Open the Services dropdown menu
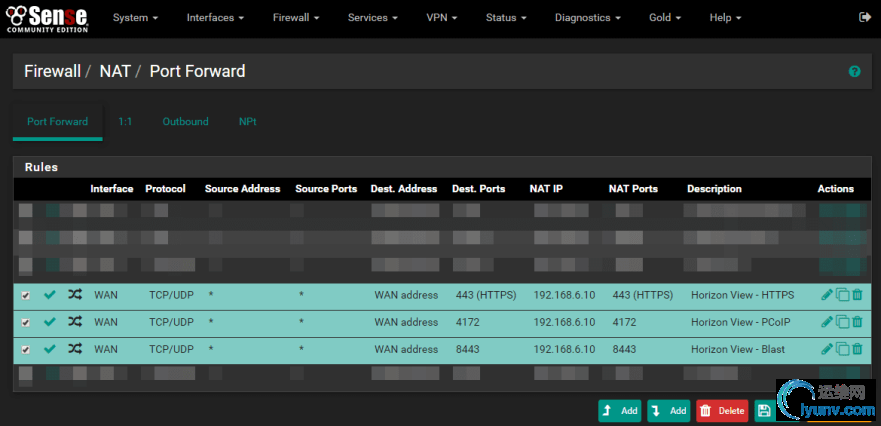This screenshot has width=881, height=426. click(x=373, y=17)
